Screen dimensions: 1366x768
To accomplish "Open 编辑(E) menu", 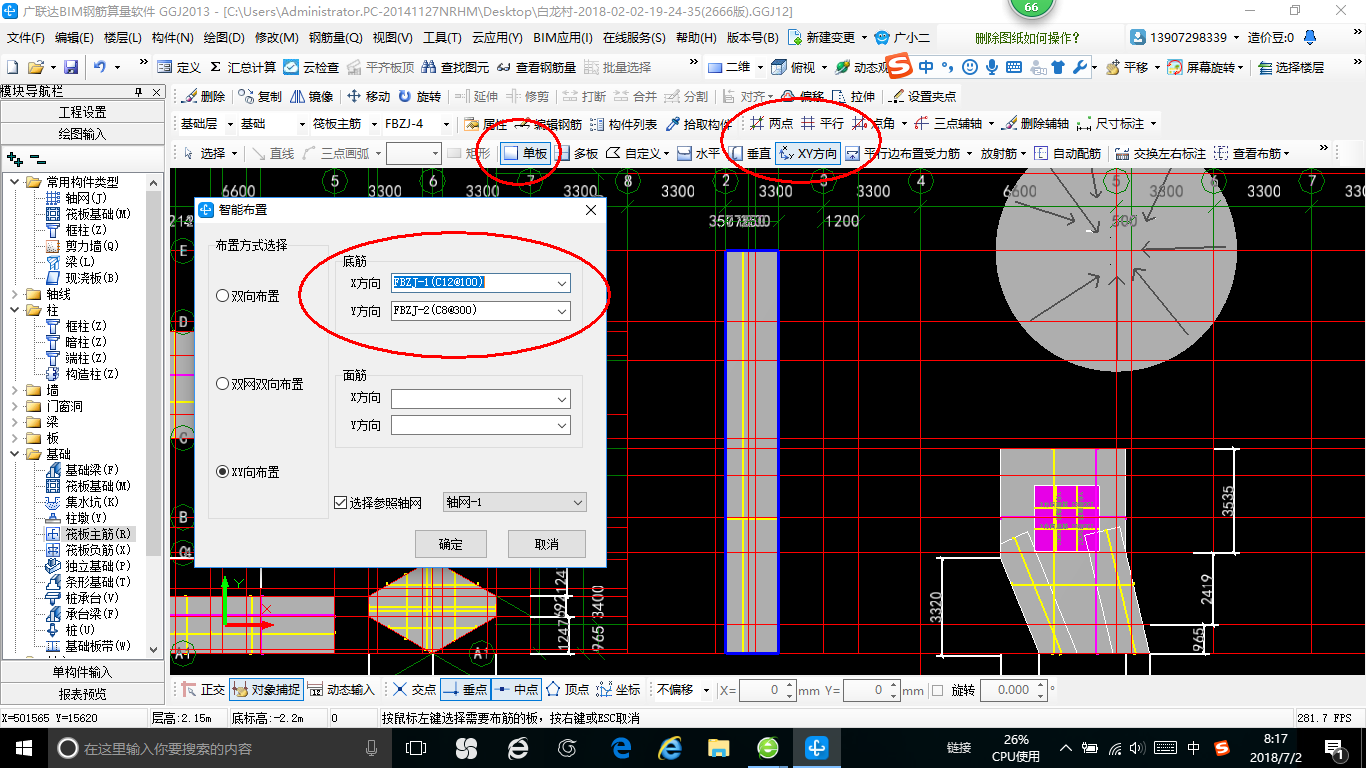I will click(x=74, y=38).
